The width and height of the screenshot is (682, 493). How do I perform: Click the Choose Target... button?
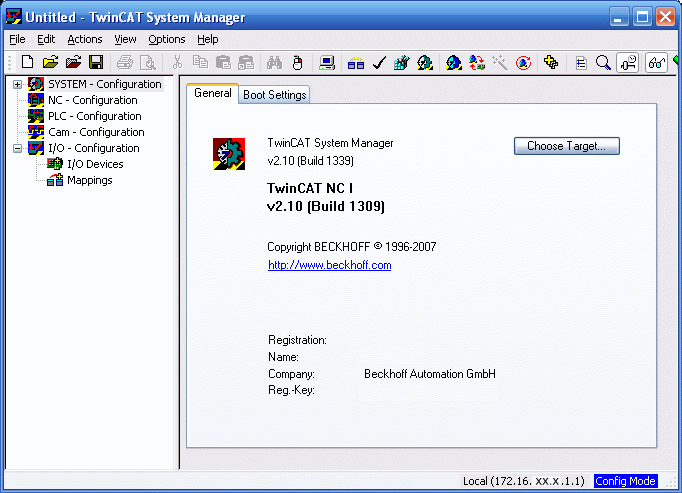tap(567, 146)
